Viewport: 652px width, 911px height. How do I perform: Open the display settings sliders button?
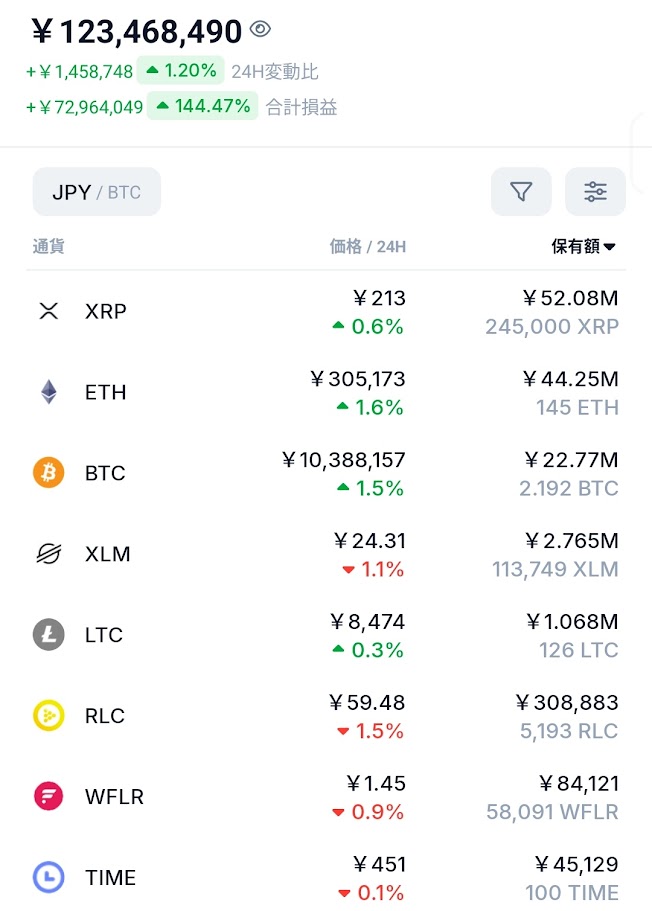click(595, 192)
